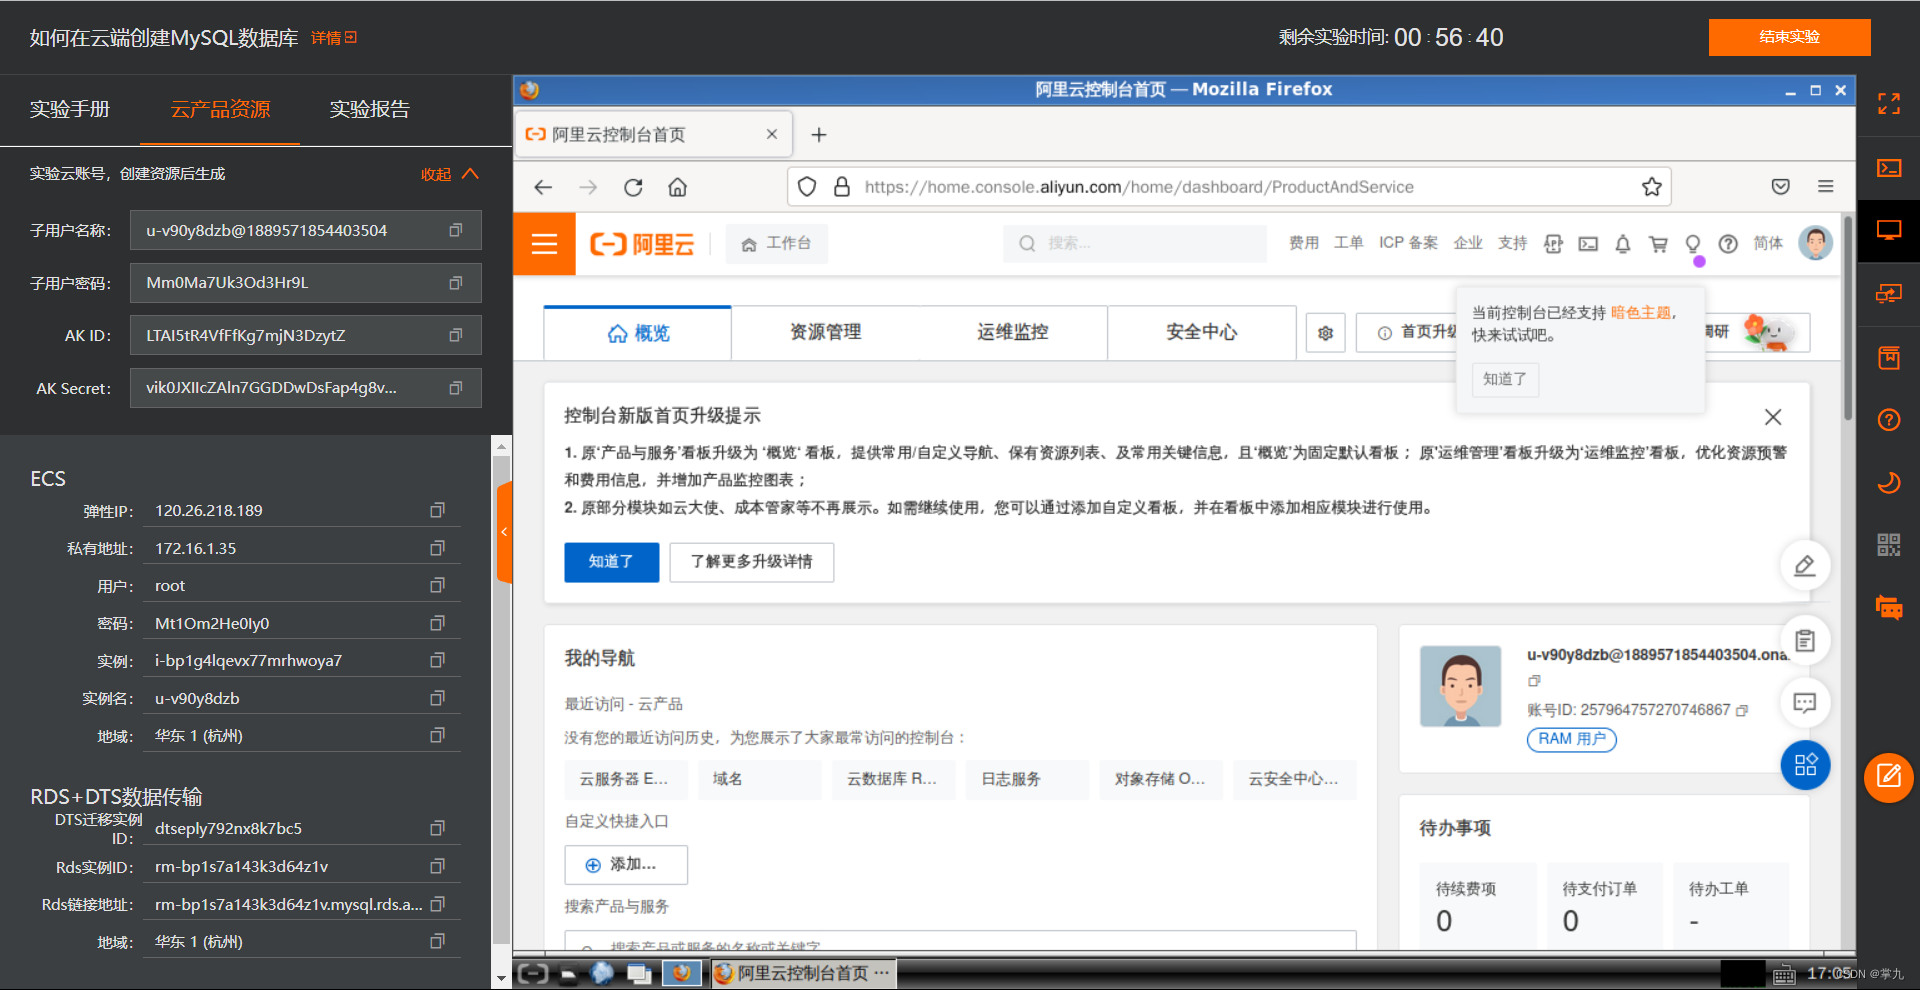The height and width of the screenshot is (990, 1920).
Task: Copy the sub-user name value
Action: [x=455, y=230]
